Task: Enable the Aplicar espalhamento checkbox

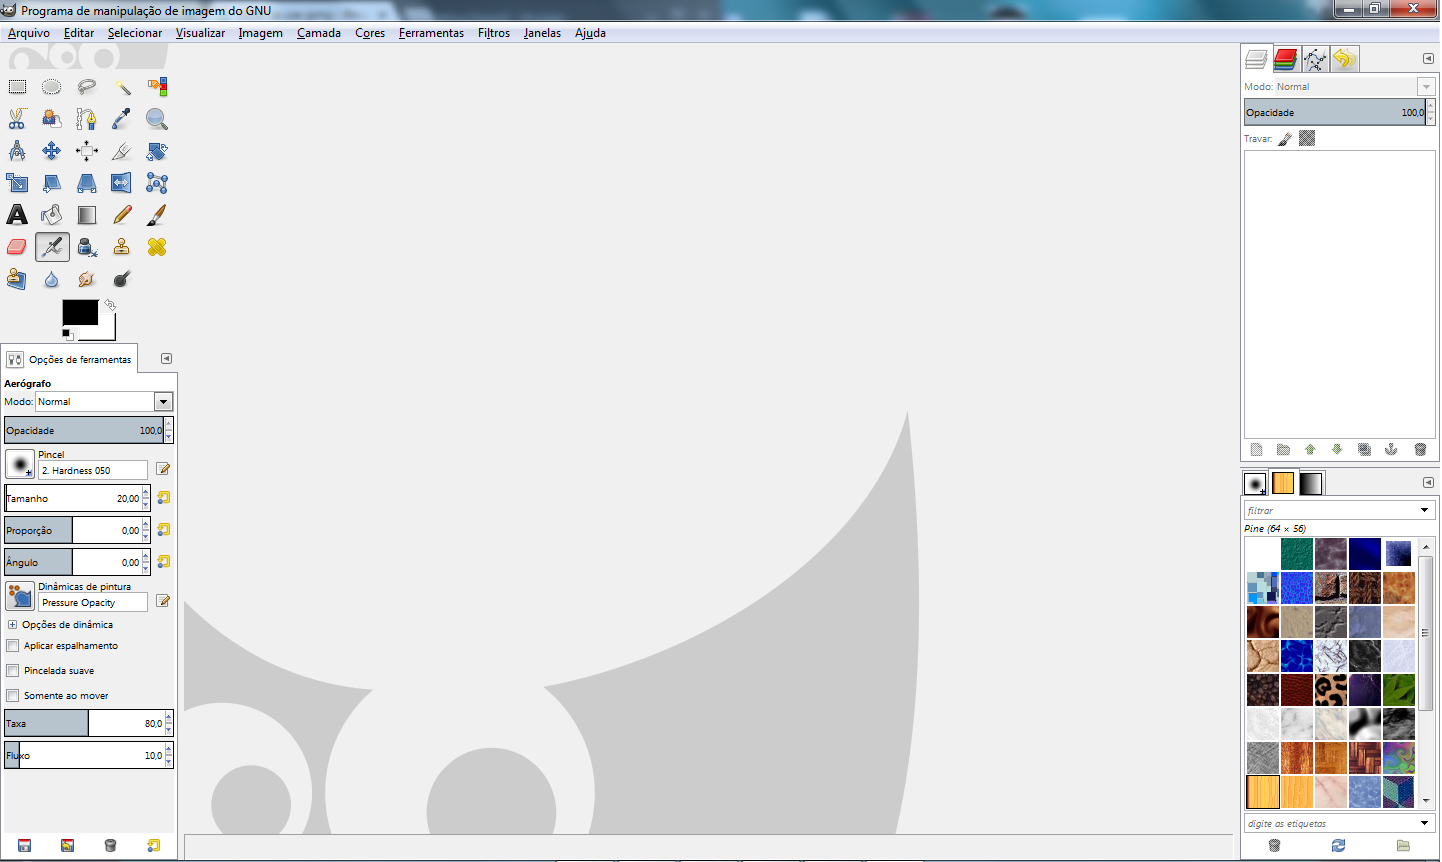Action: pyautogui.click(x=13, y=646)
